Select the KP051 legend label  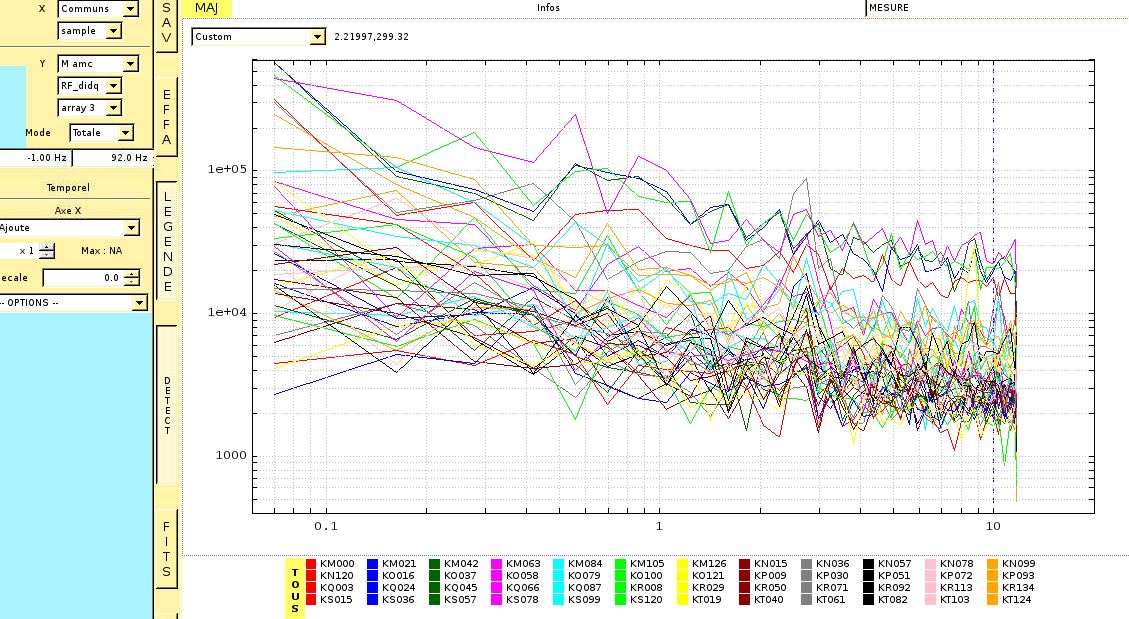(894, 576)
